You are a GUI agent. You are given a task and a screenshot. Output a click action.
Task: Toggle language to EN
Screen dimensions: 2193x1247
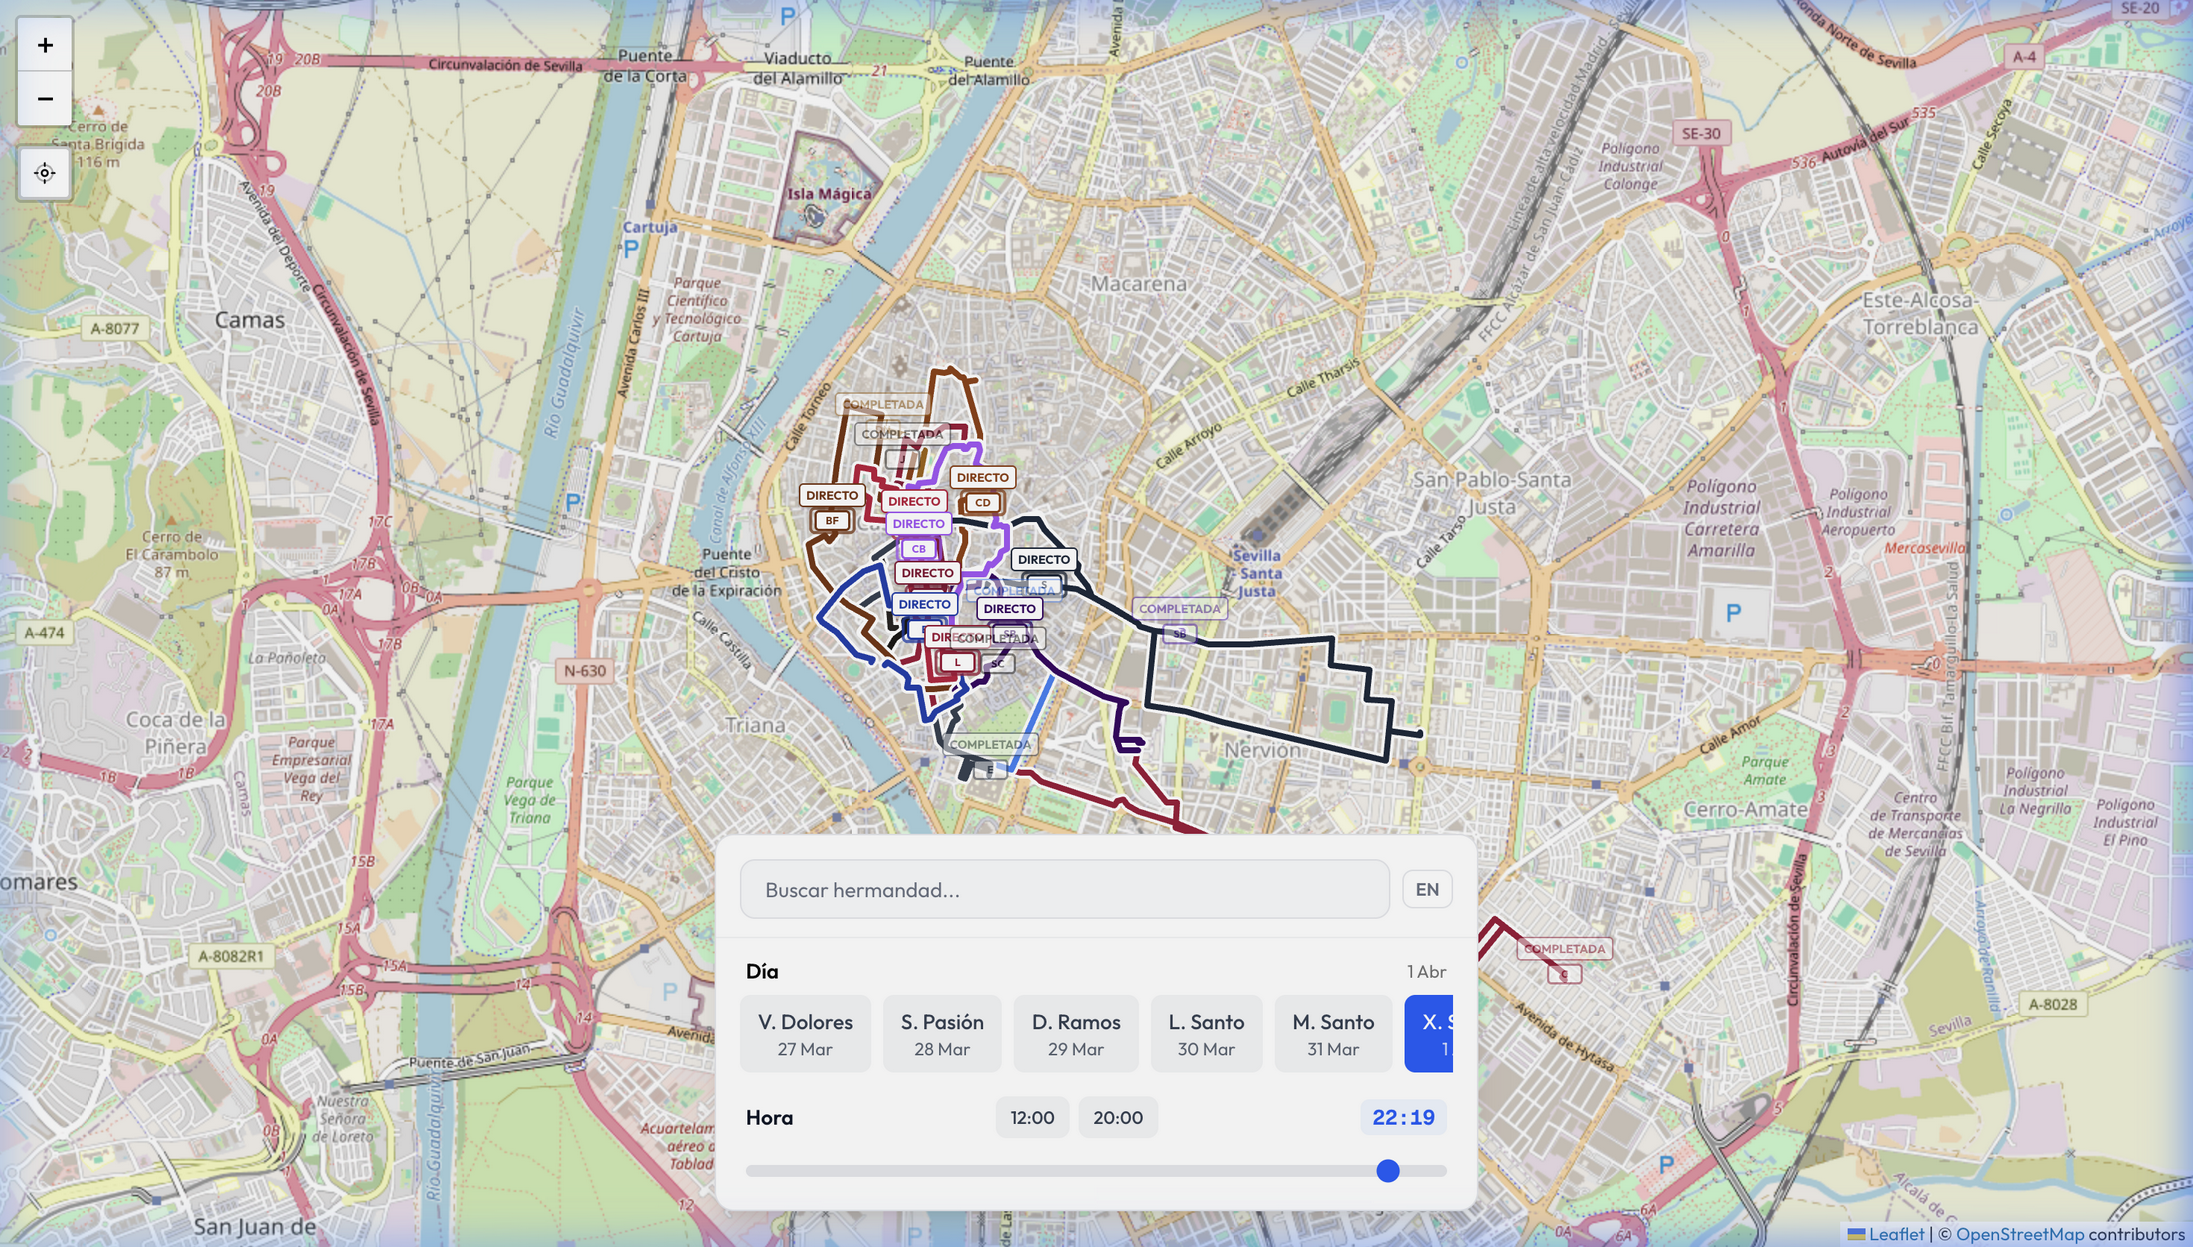(1426, 889)
